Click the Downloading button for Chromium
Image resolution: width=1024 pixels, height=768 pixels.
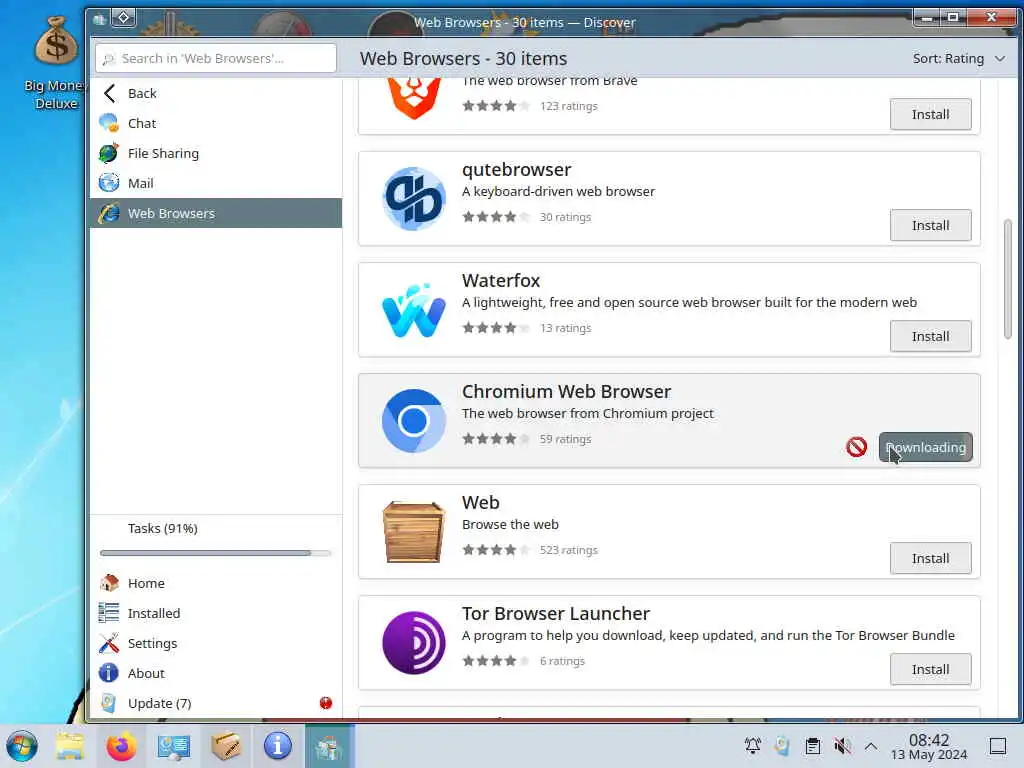coord(925,447)
